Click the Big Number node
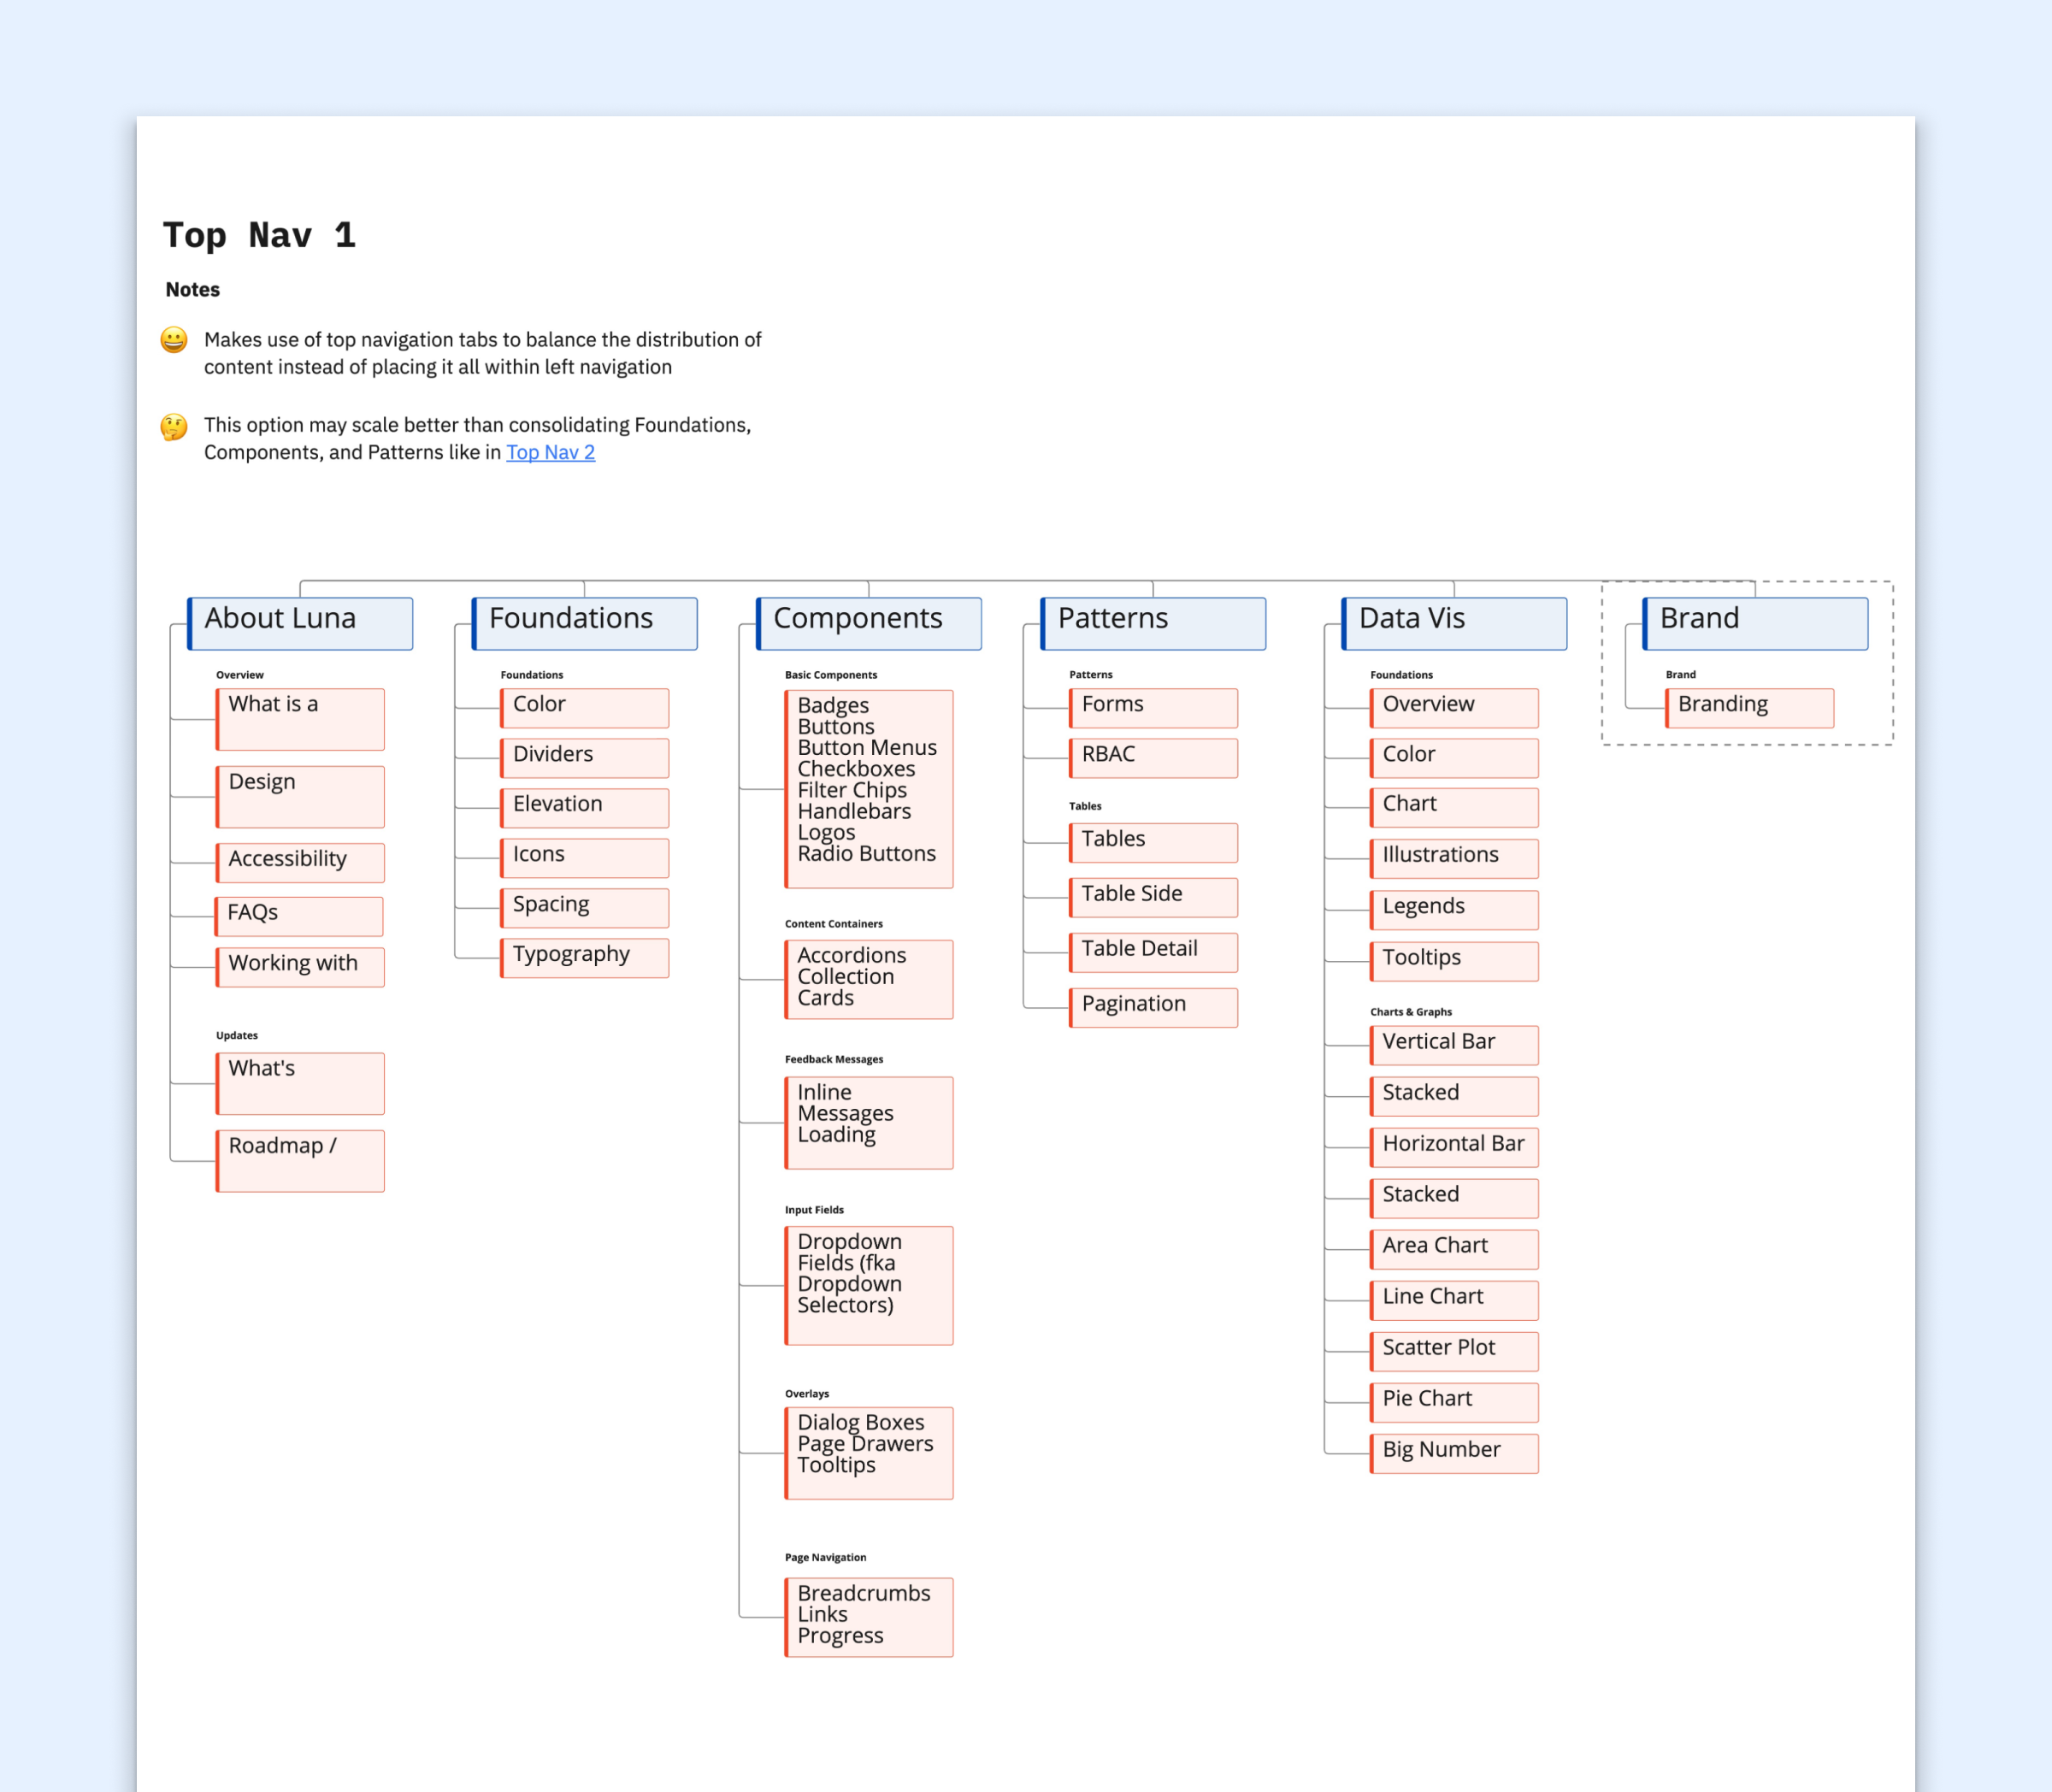Image resolution: width=2052 pixels, height=1792 pixels. pyautogui.click(x=1454, y=1452)
